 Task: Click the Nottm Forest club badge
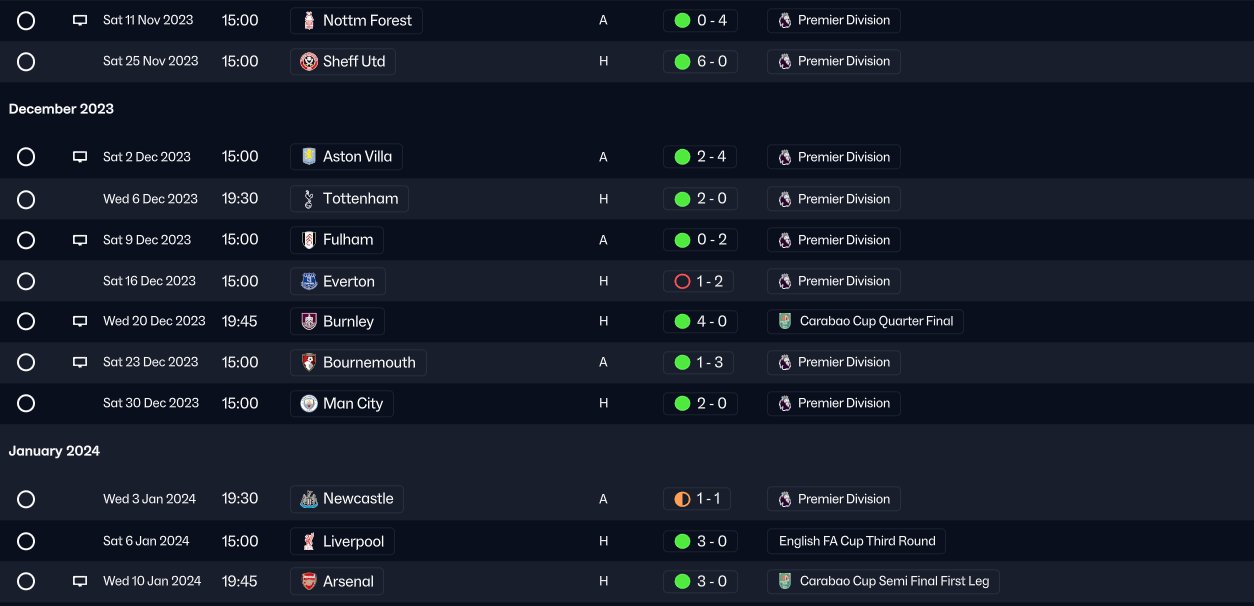[x=309, y=21]
